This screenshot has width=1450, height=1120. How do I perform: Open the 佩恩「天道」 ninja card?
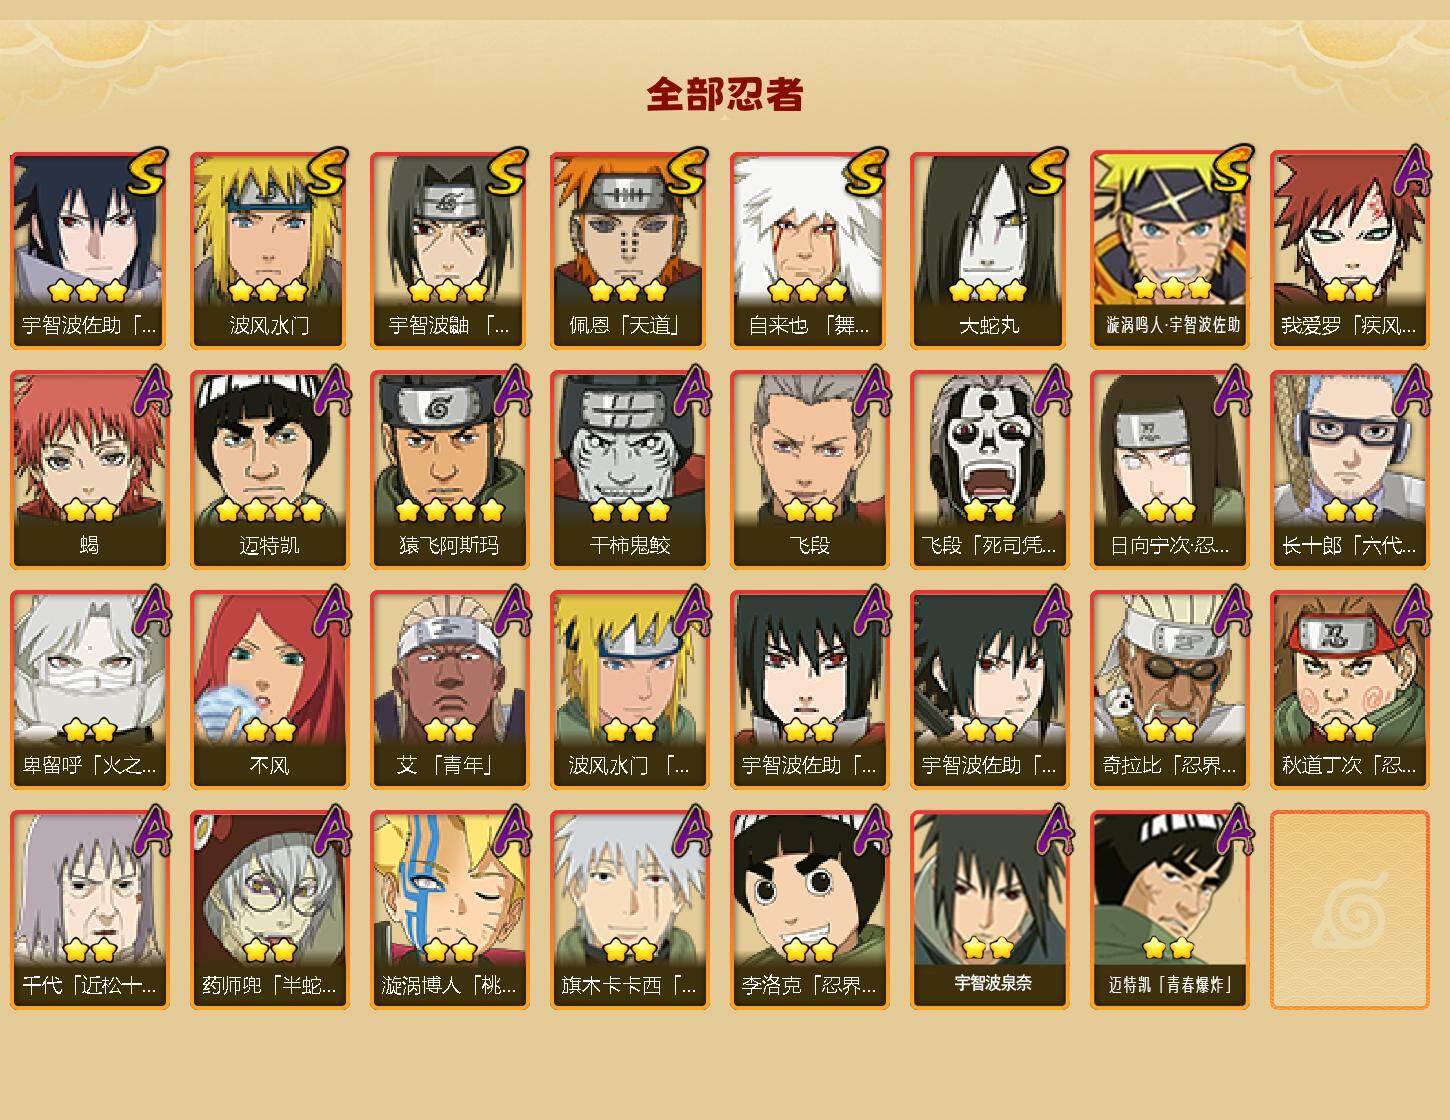pos(629,250)
